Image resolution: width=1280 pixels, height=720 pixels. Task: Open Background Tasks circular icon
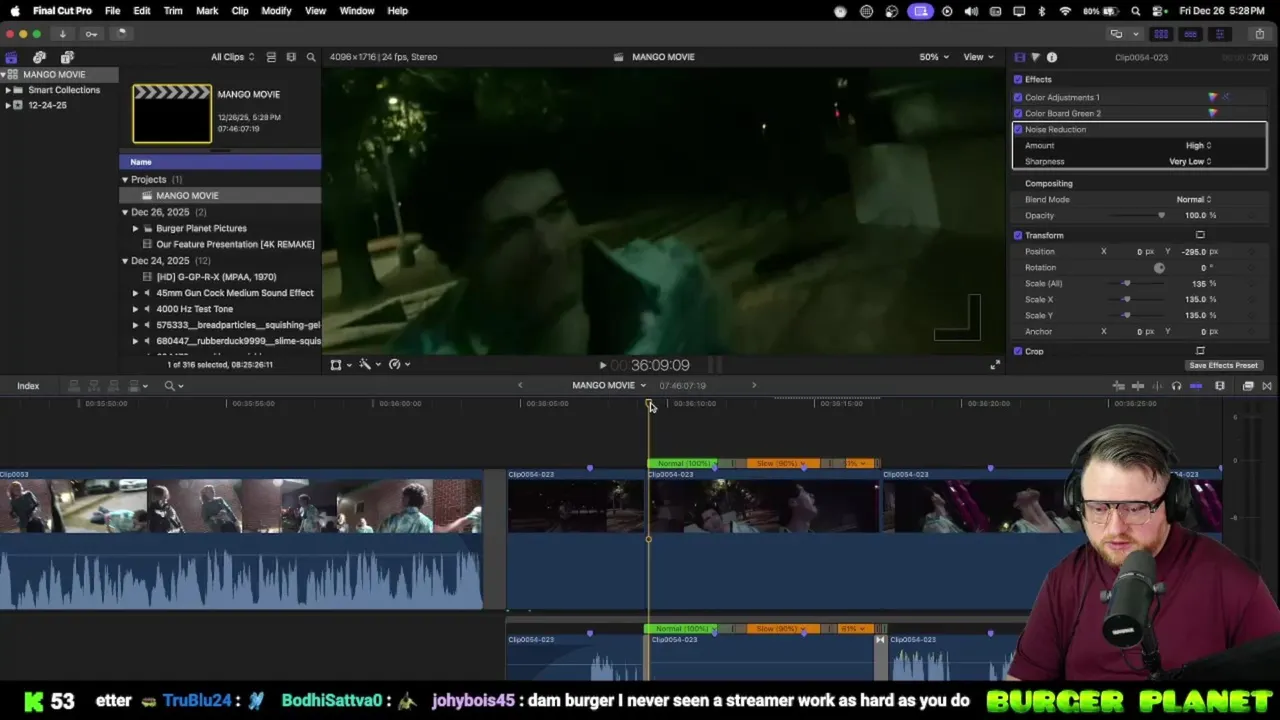[120, 34]
